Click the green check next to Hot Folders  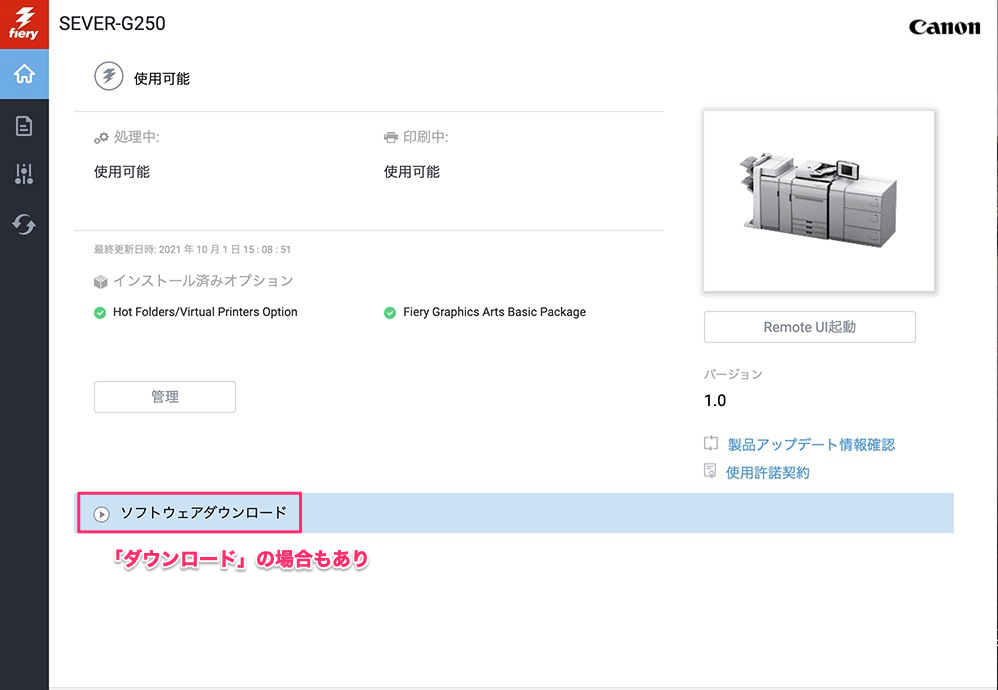point(100,313)
